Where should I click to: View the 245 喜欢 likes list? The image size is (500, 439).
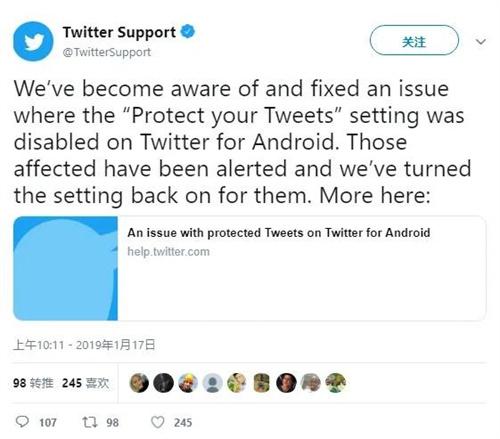86,383
